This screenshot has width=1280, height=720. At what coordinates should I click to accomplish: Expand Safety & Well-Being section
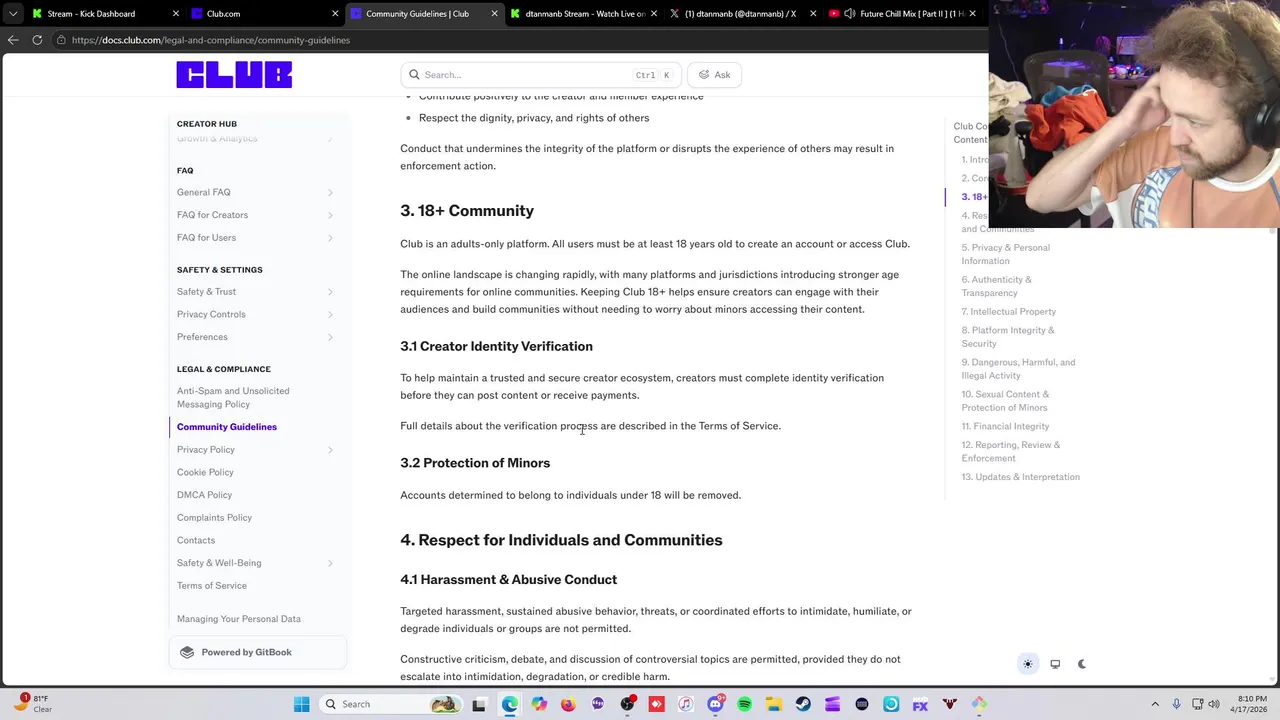[330, 563]
